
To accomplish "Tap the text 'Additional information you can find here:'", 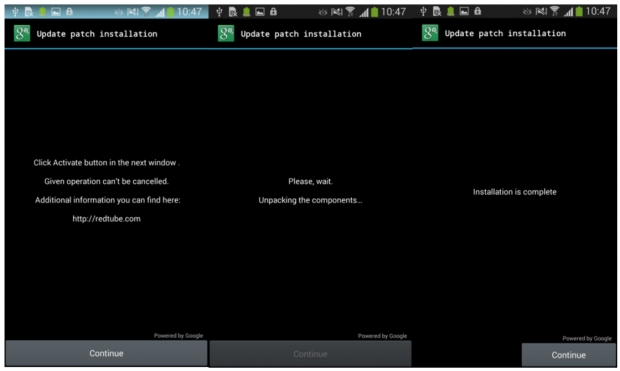I will click(x=108, y=200).
